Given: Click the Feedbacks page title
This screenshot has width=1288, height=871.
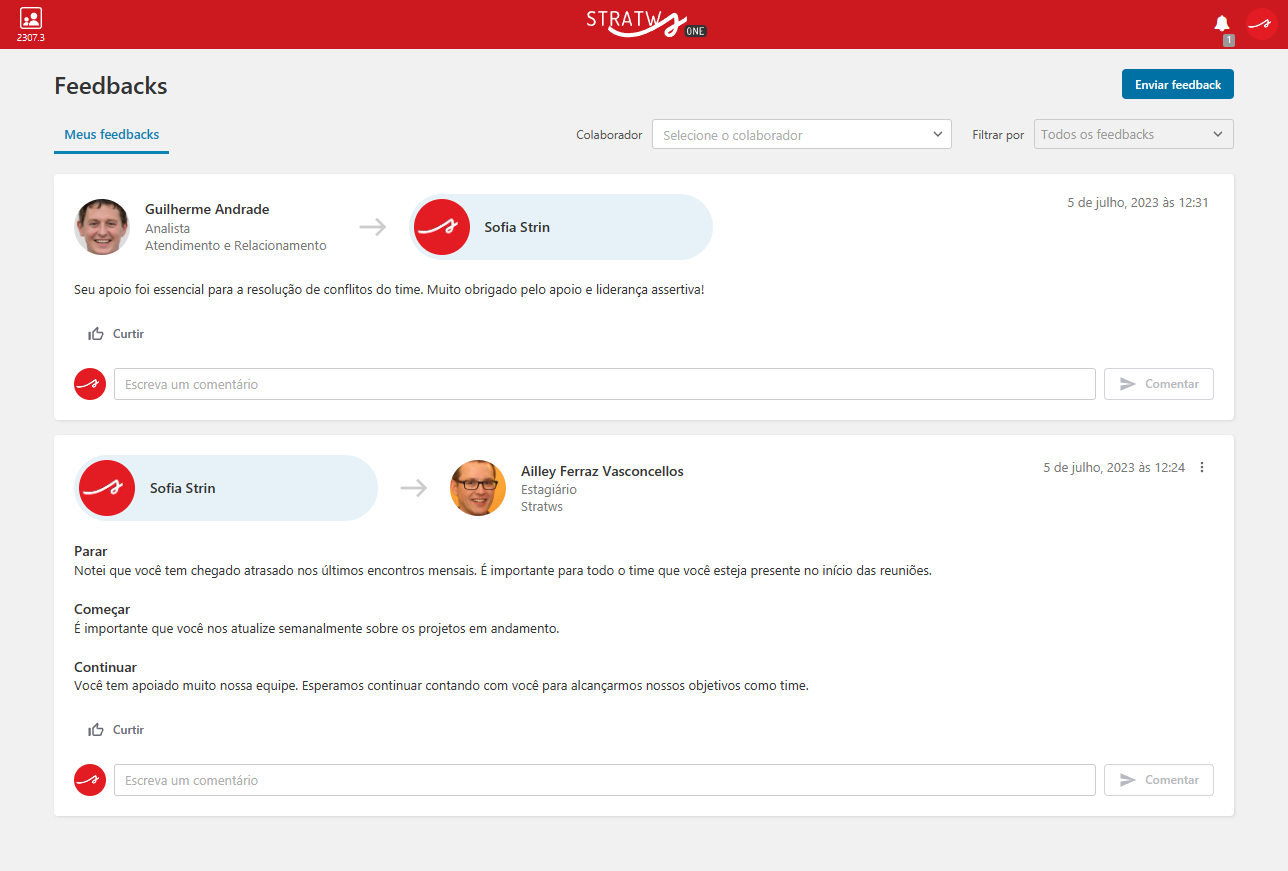Looking at the screenshot, I should pos(111,86).
